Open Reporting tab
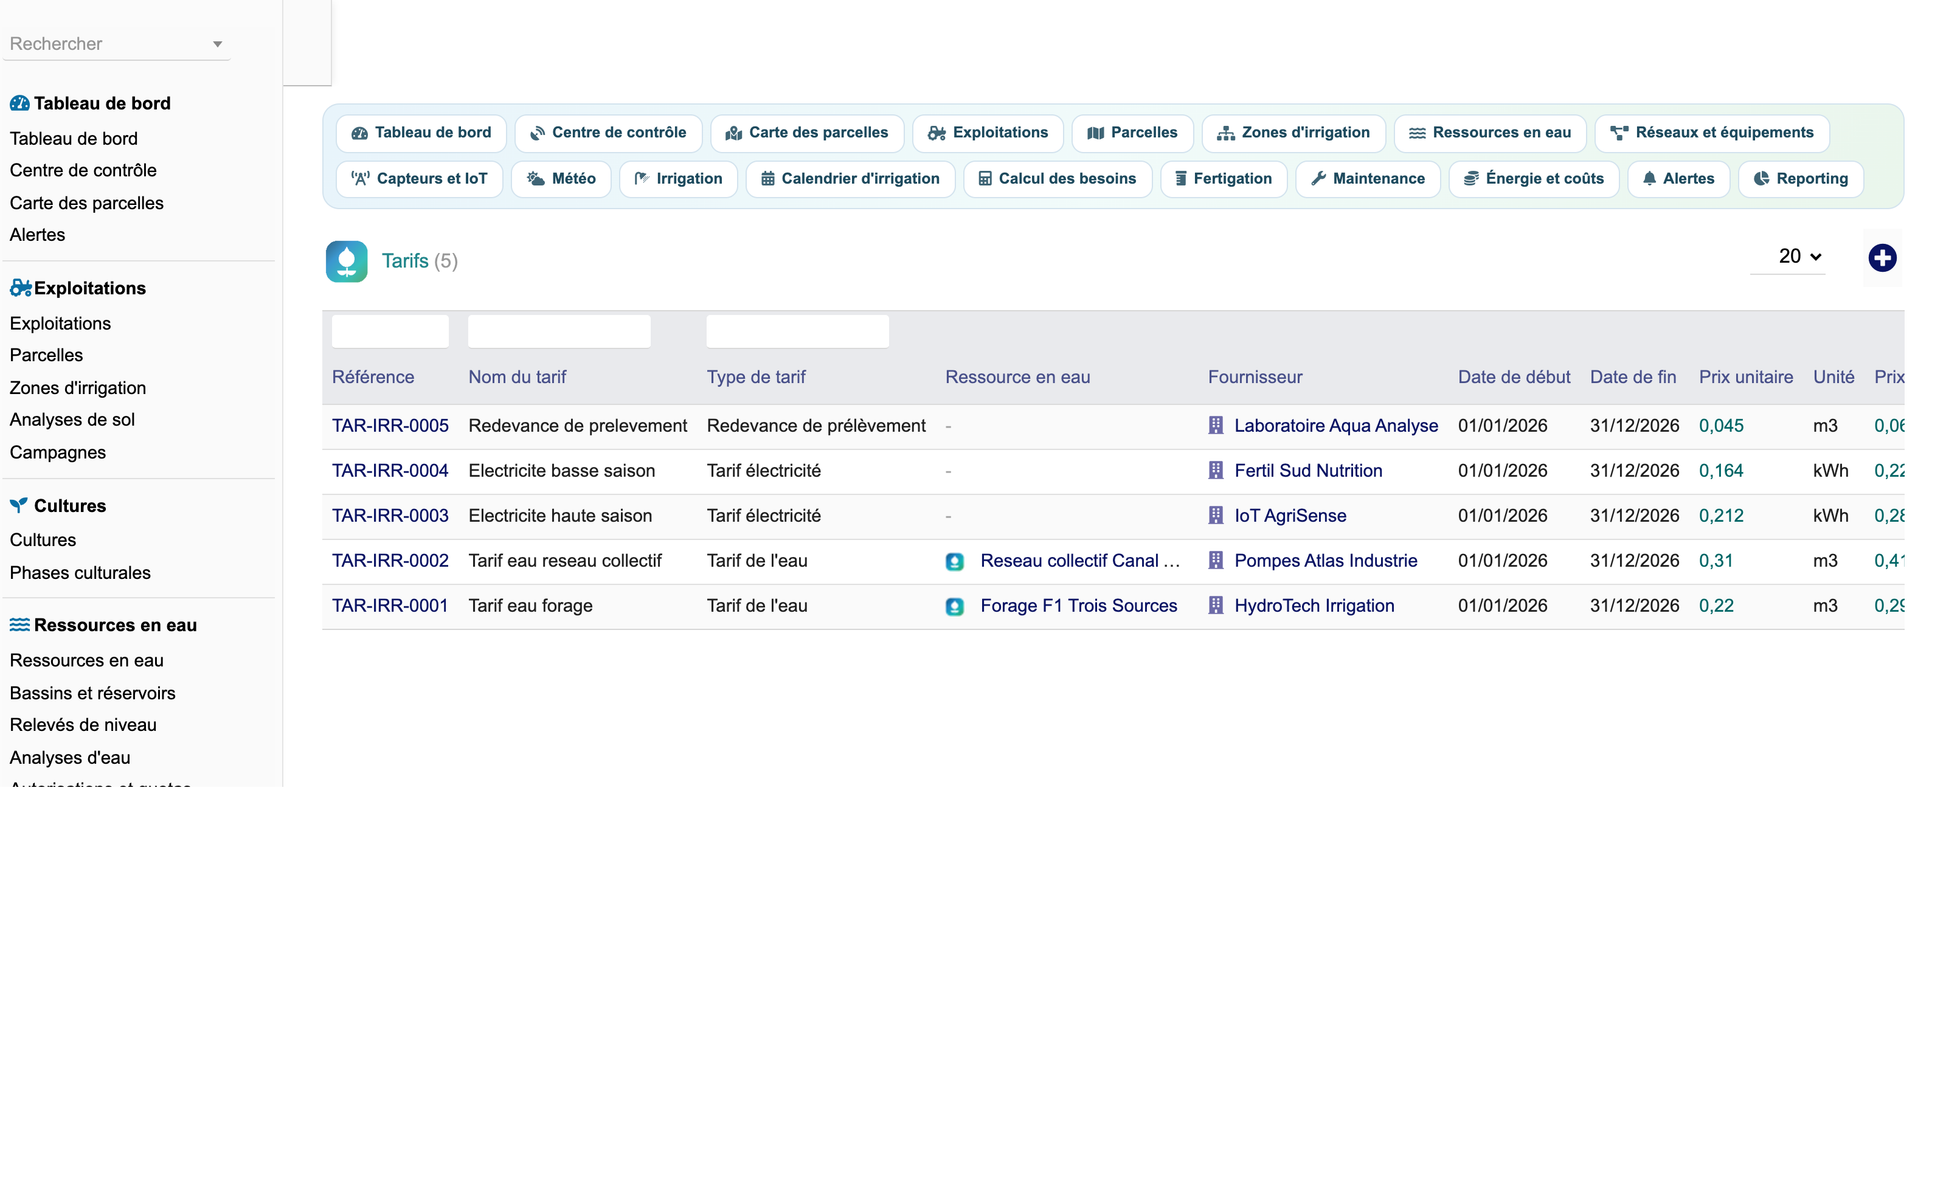Screen dimensions: 1946x1204 [x=1800, y=179]
